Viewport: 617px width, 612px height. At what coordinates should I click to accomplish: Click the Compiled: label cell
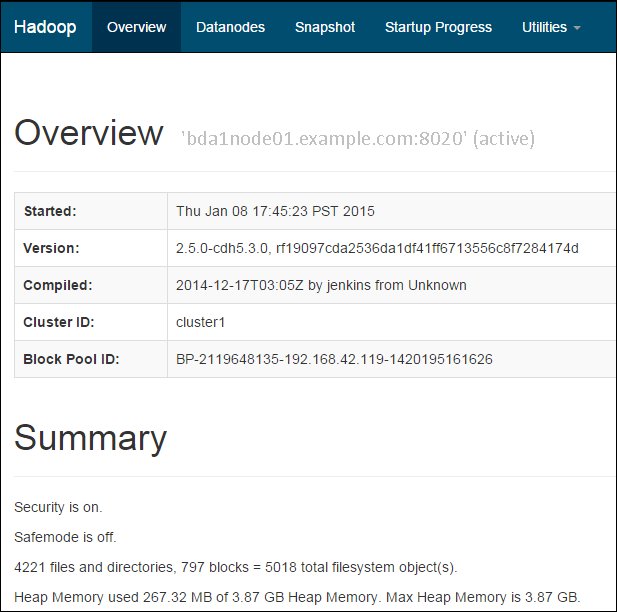[91, 285]
